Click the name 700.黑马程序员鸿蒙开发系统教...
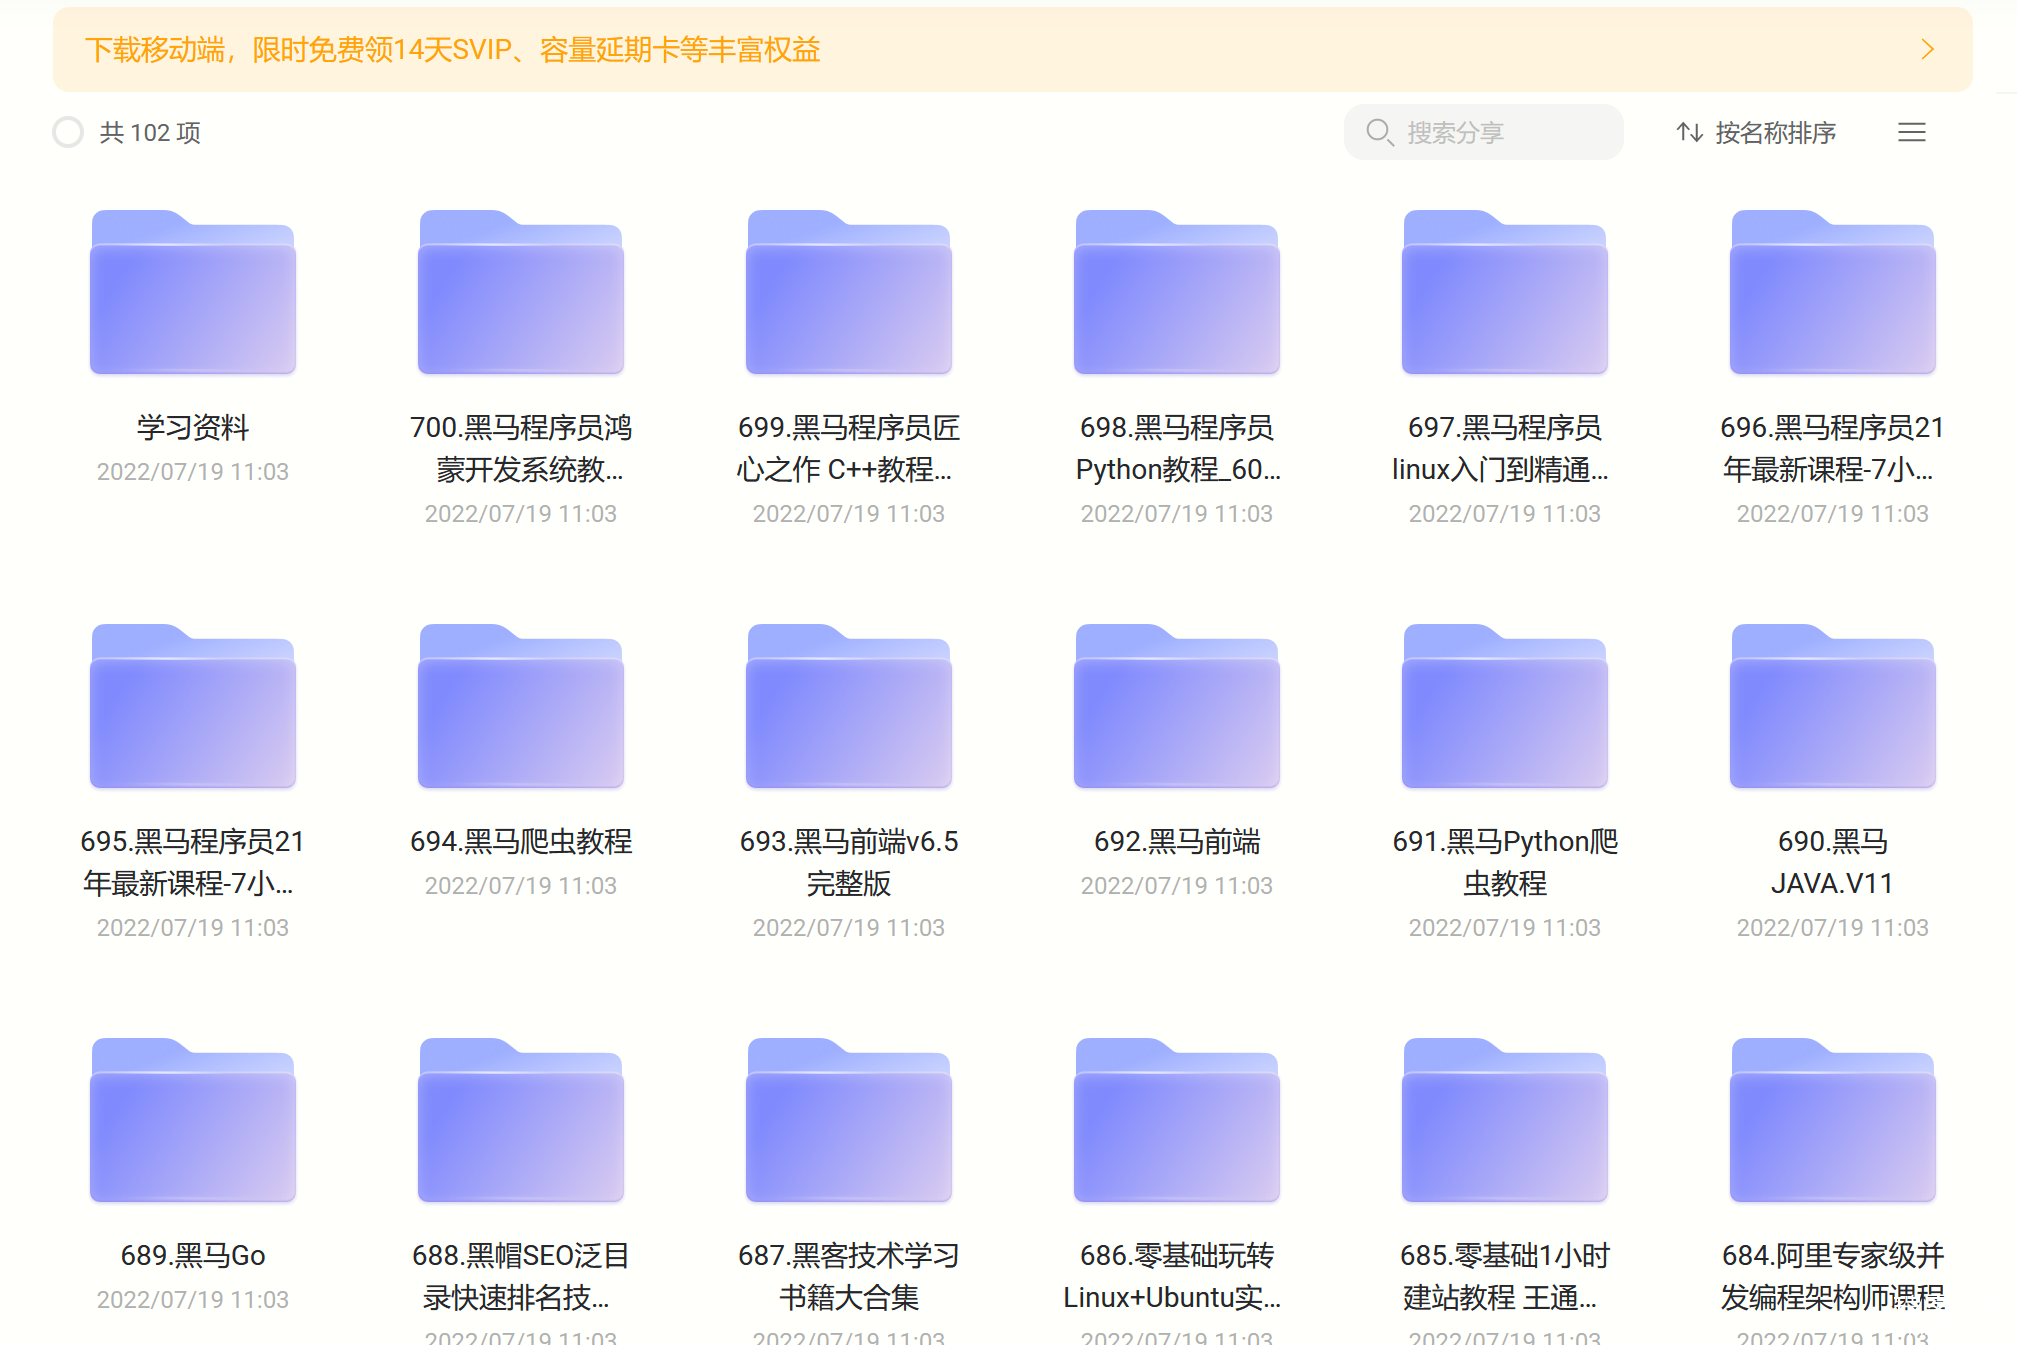Viewport: 2017px width, 1345px height. (521, 449)
